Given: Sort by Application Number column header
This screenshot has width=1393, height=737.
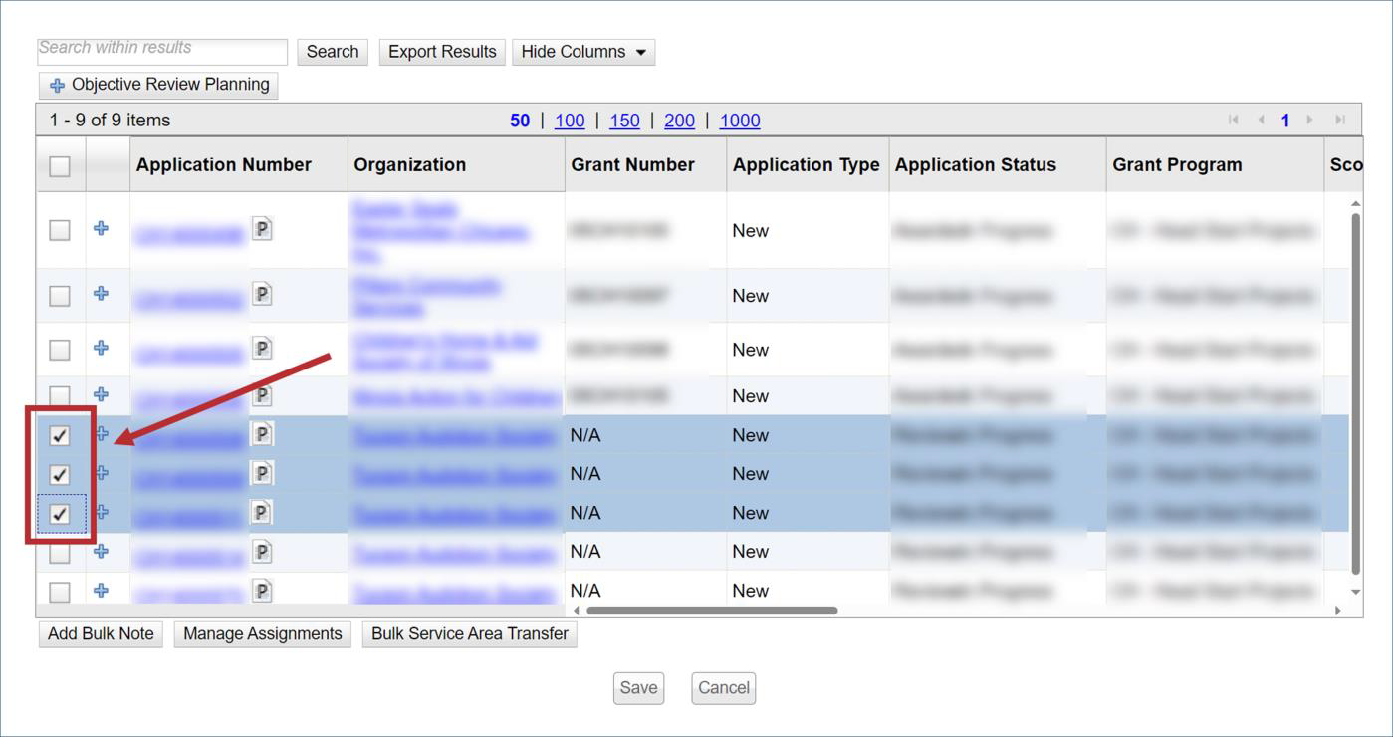Looking at the screenshot, I should click(x=224, y=165).
